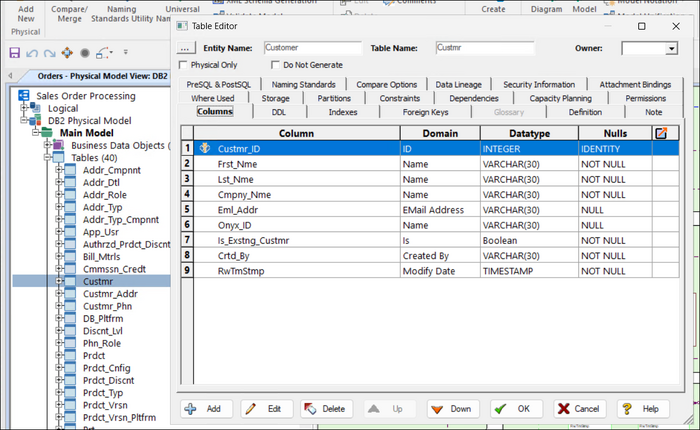
Task: Click the Redo arrow icon
Action: (x=49, y=53)
